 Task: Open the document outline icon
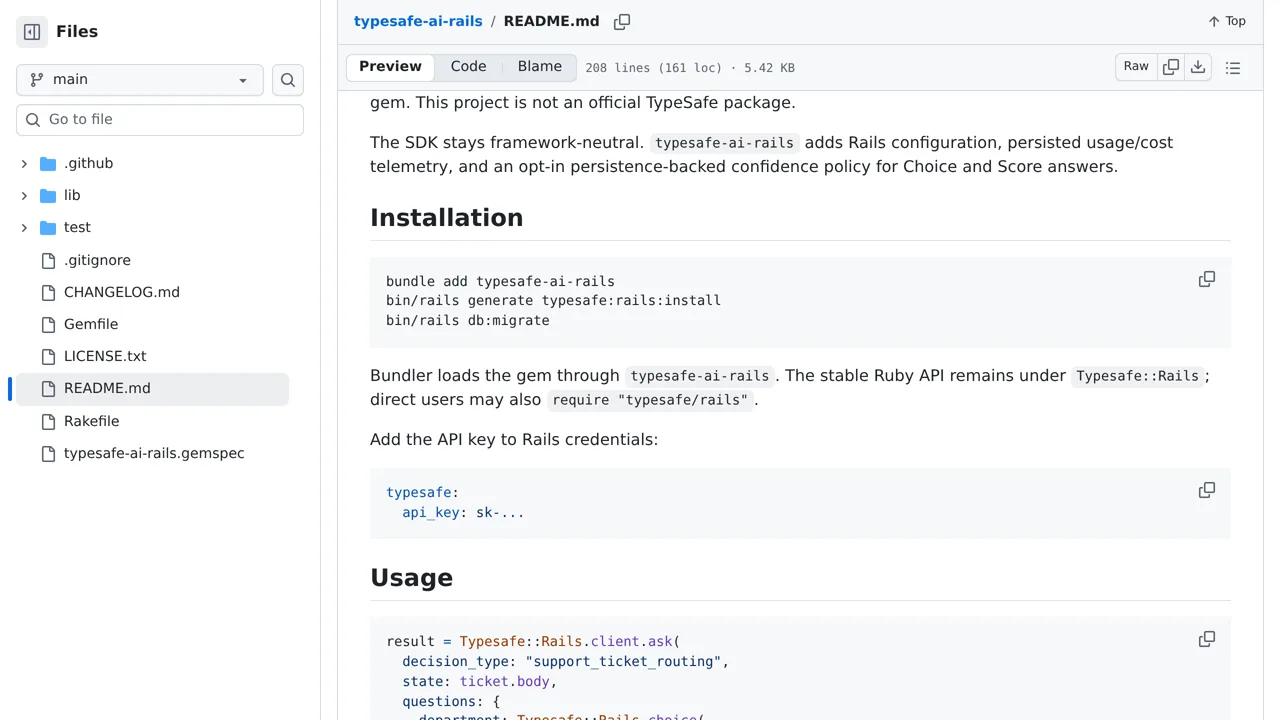[x=1233, y=68]
